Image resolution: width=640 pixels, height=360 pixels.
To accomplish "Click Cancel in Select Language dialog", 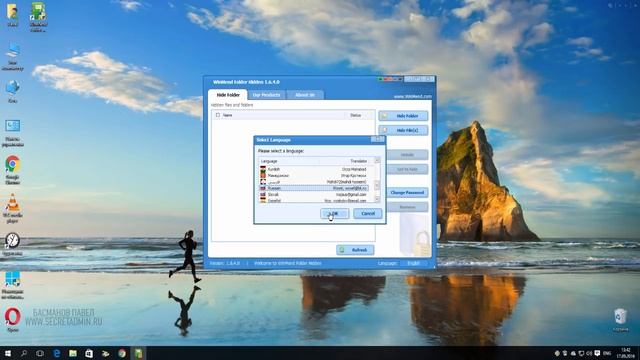I will click(368, 213).
